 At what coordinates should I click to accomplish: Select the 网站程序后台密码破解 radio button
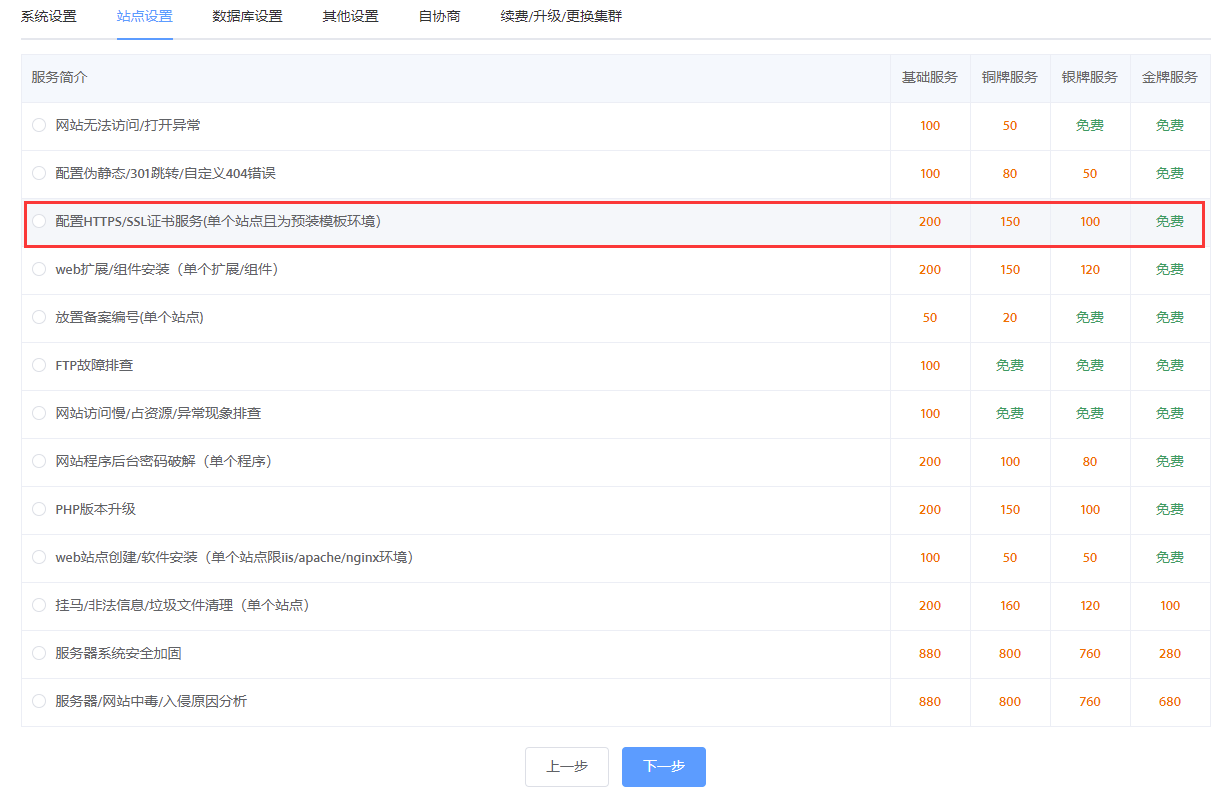(x=39, y=461)
